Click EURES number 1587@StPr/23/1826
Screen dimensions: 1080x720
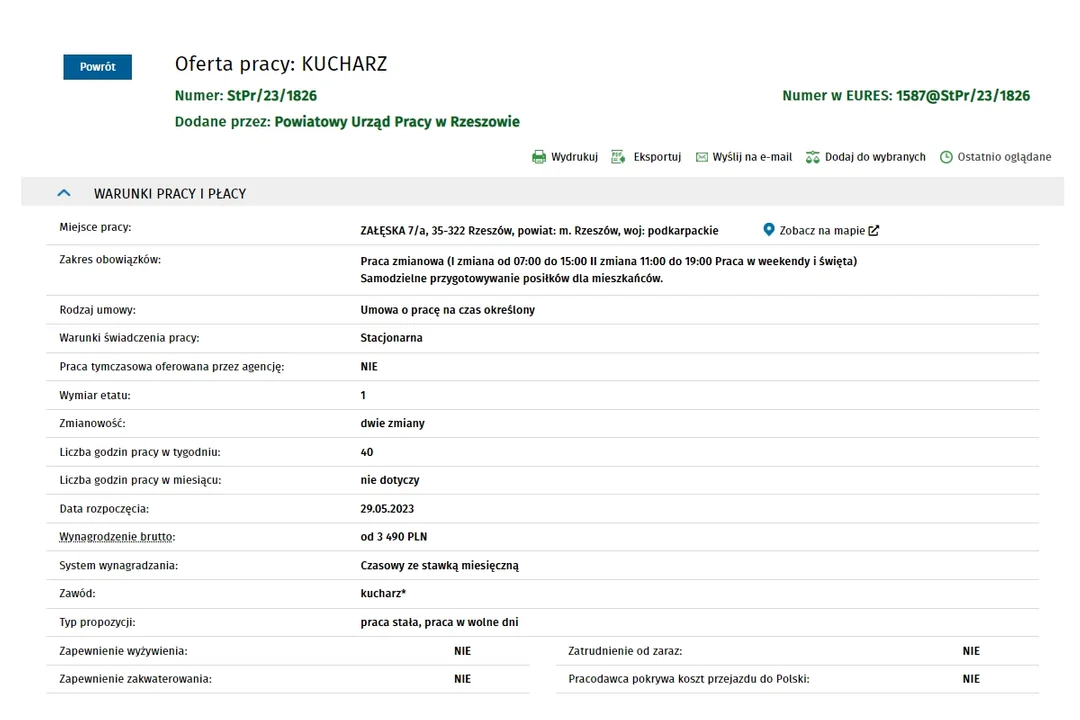click(x=962, y=96)
